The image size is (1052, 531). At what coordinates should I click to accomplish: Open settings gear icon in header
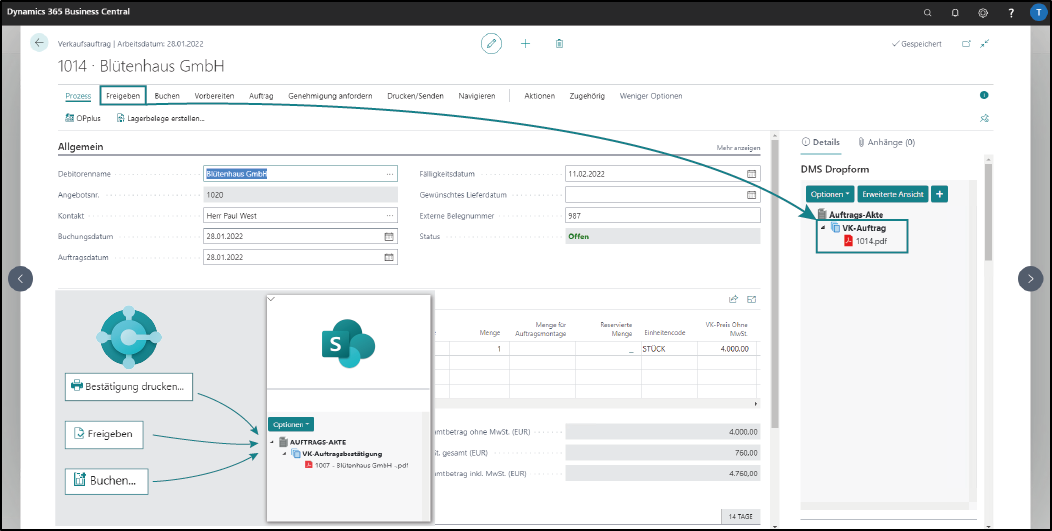tap(983, 12)
